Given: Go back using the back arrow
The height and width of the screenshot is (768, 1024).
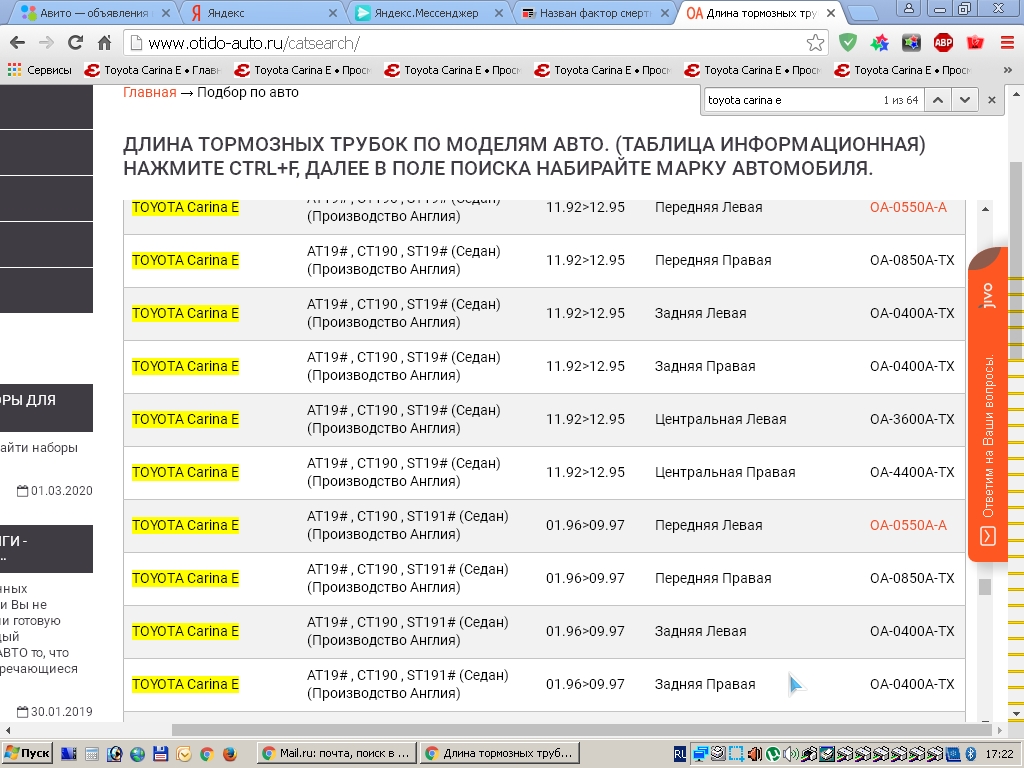Looking at the screenshot, I should tap(16, 43).
